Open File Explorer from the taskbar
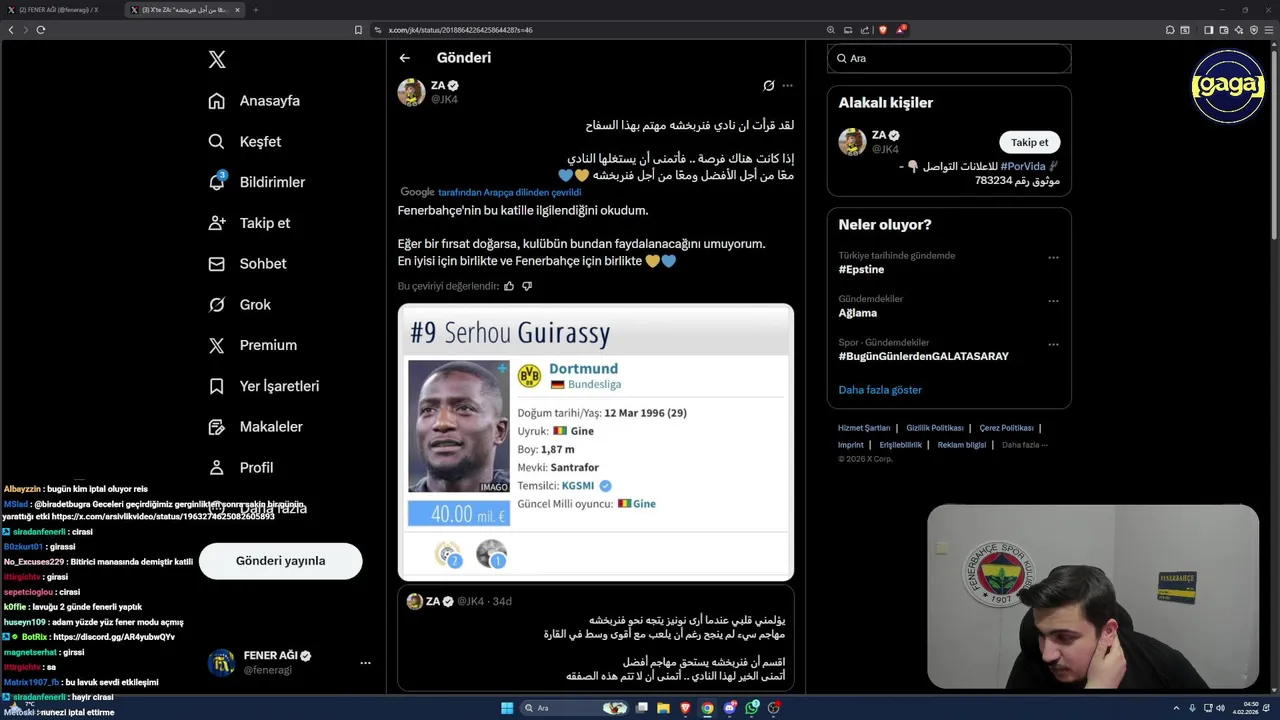1280x720 pixels. 663,708
